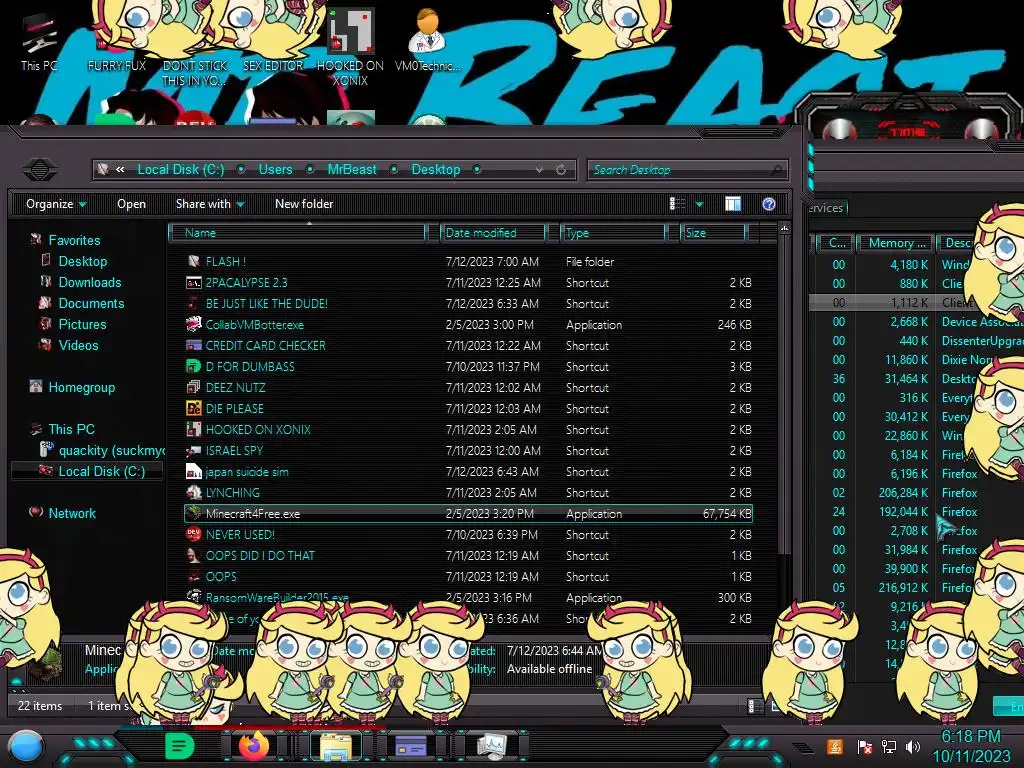Open This PC desktop icon
This screenshot has height=768, width=1024.
pyautogui.click(x=39, y=42)
